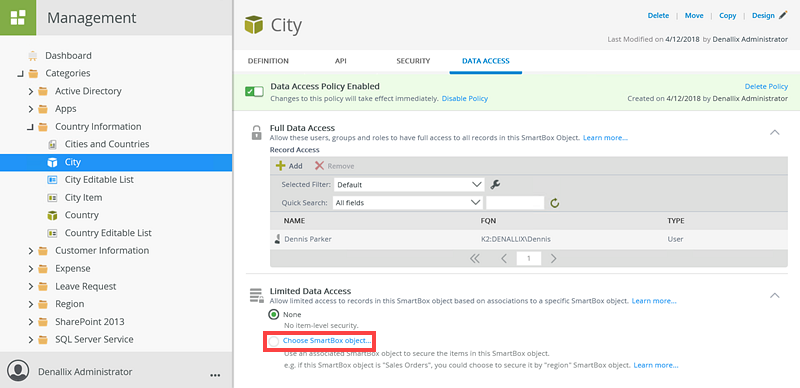Click the Country Information folder icon

(44, 127)
